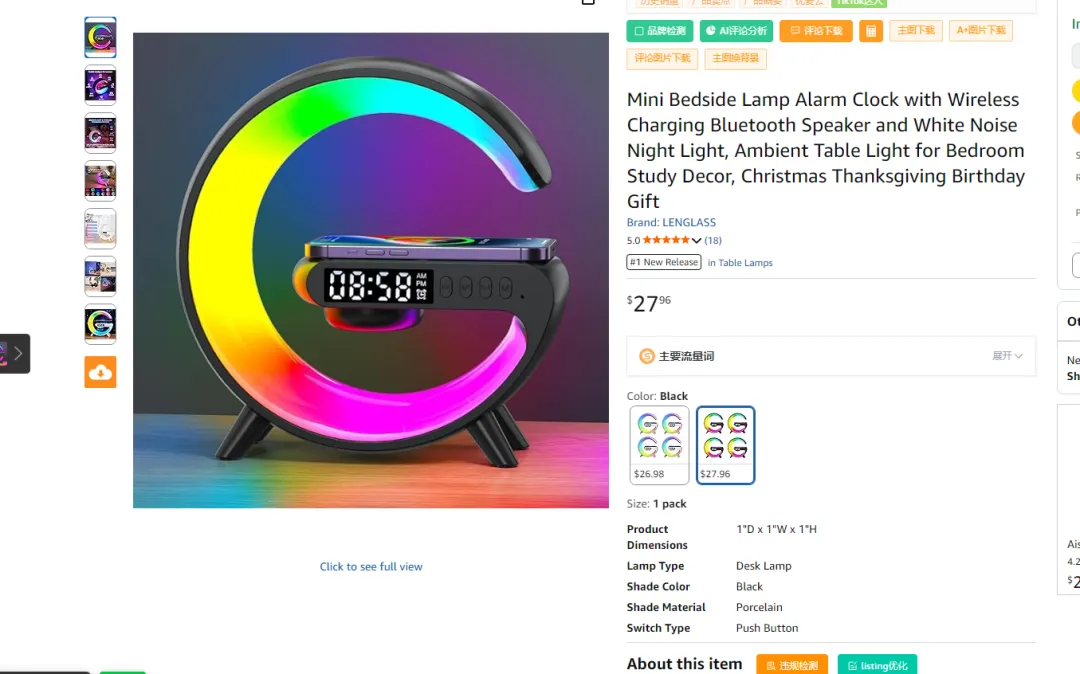This screenshot has width=1080, height=674.
Task: Open the AI评论分析 review analysis tool
Action: pos(736,31)
